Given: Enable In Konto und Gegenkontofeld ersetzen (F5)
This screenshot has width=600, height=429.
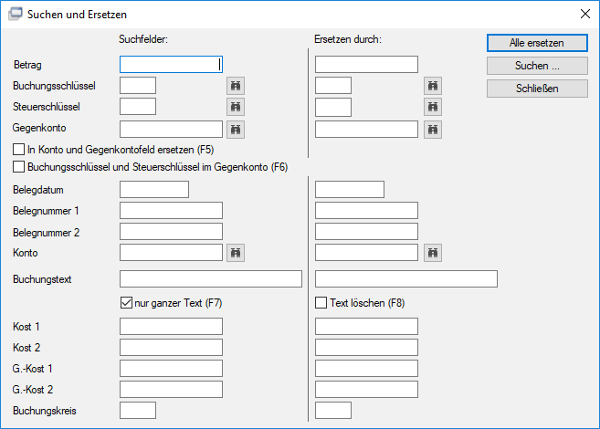Looking at the screenshot, I should pyautogui.click(x=19, y=149).
